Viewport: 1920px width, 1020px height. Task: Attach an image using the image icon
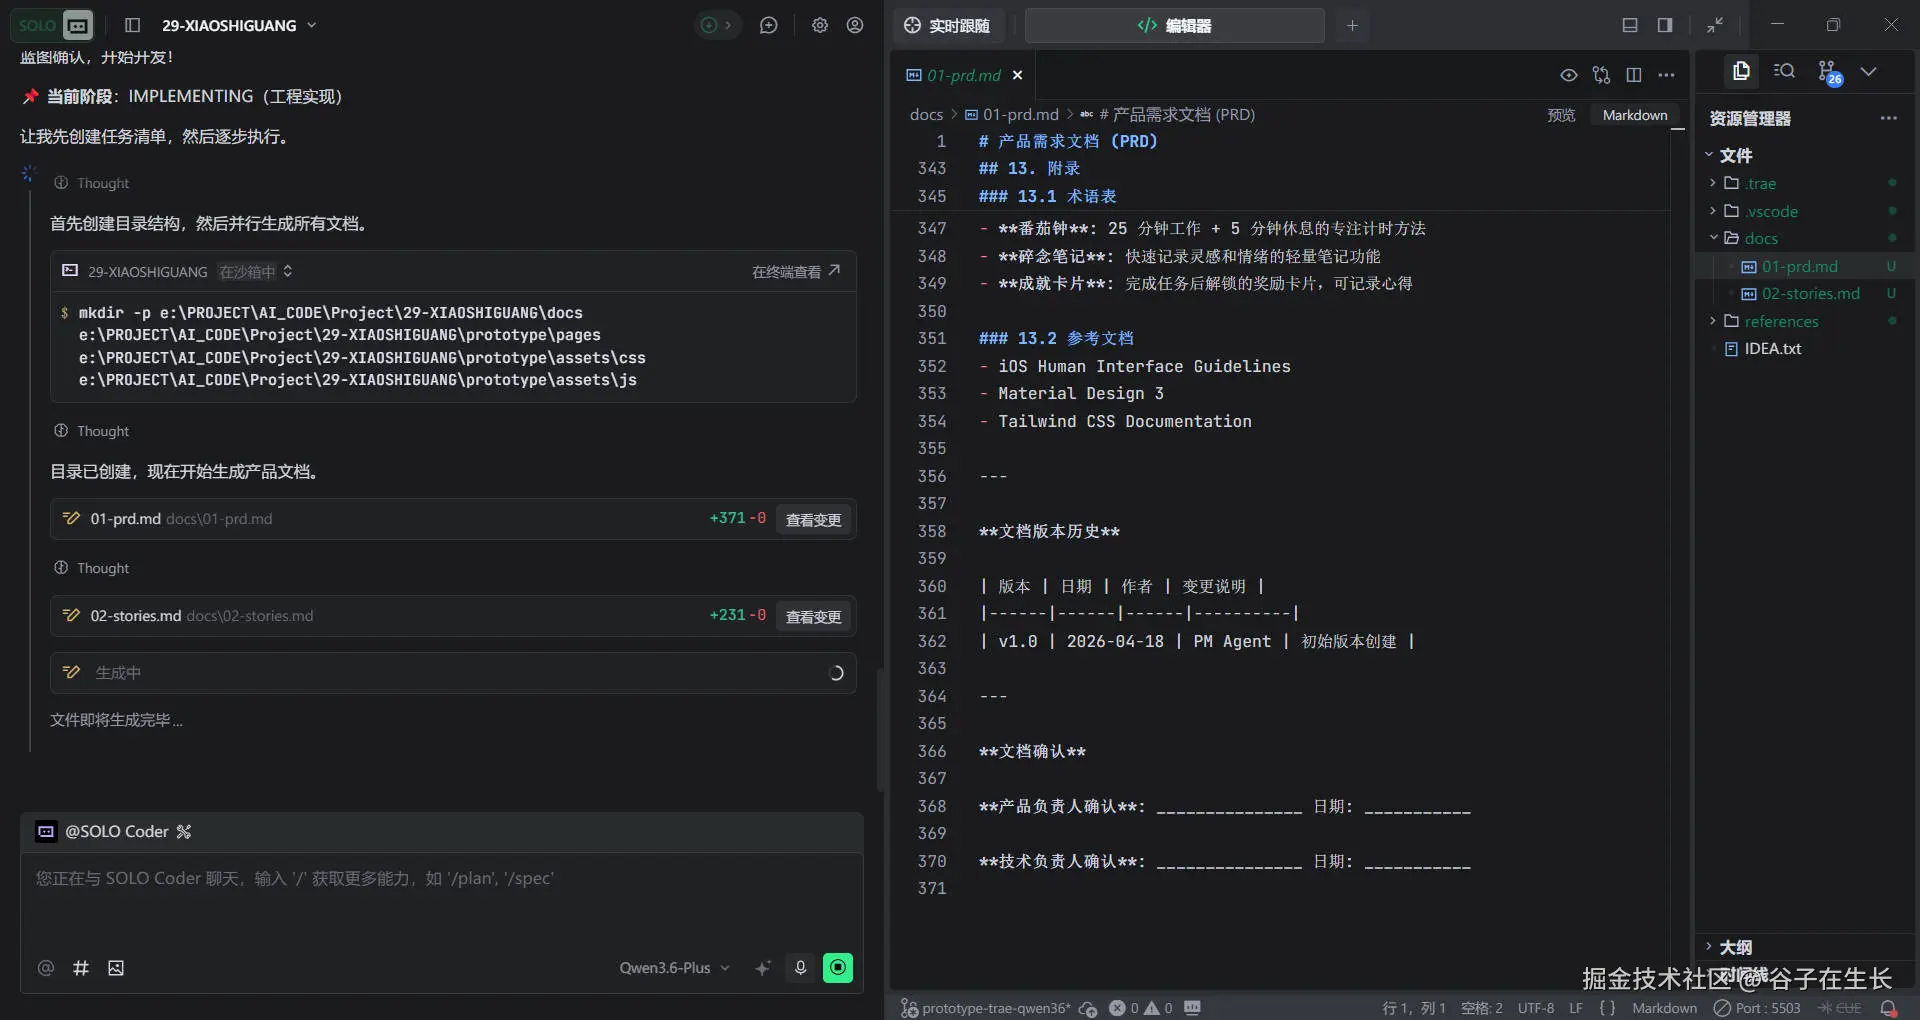click(116, 968)
